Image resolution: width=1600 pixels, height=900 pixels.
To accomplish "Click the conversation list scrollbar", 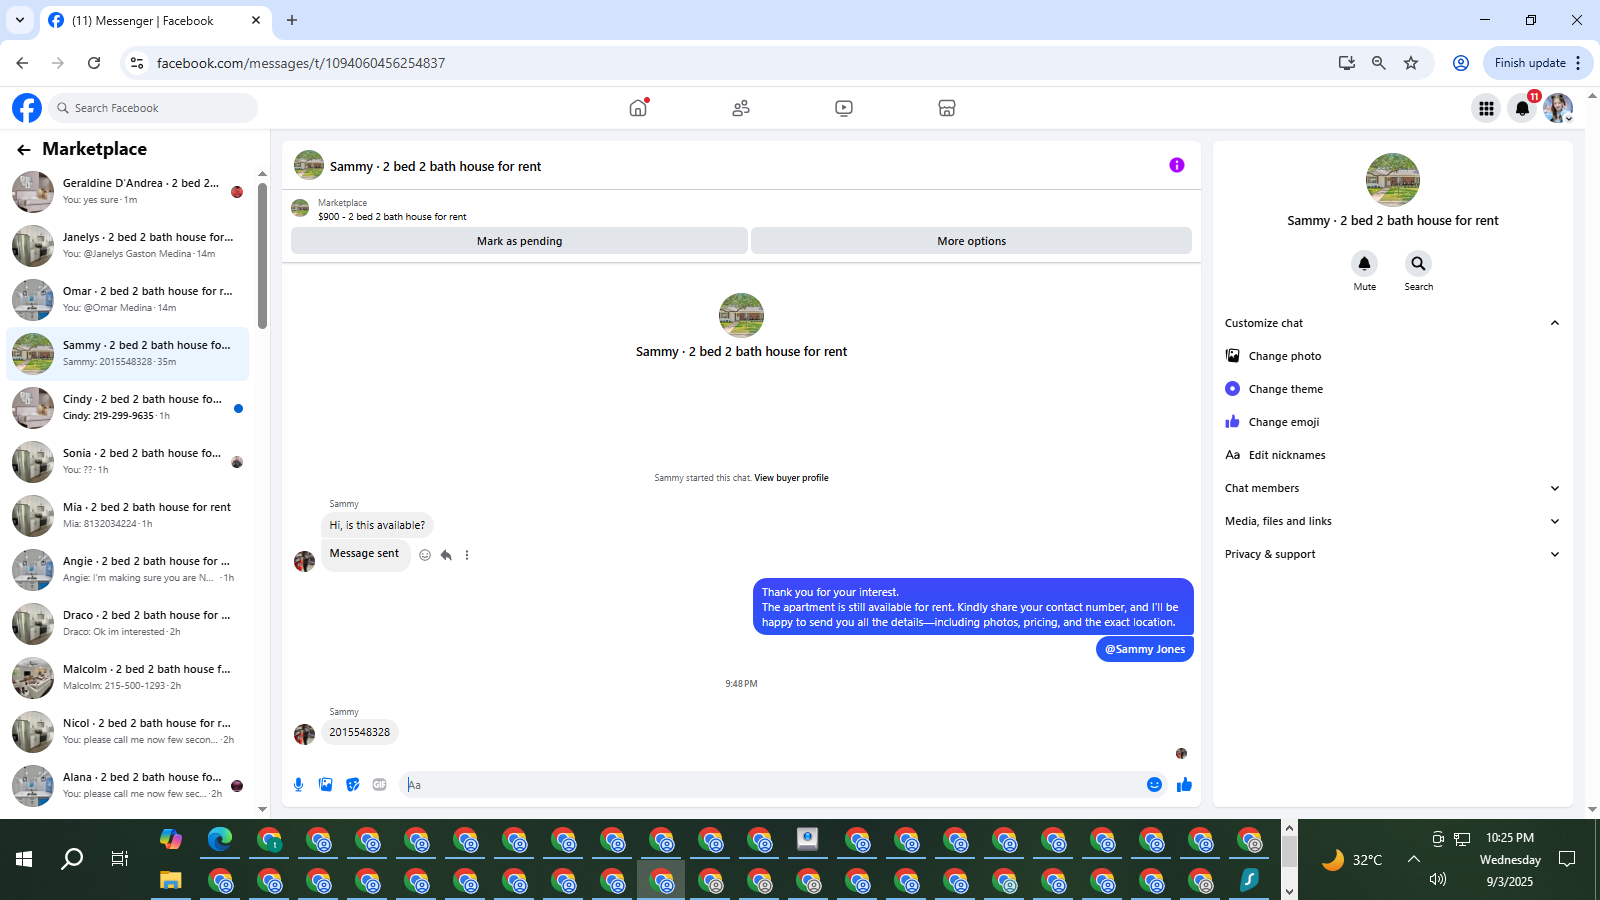I will (262, 255).
